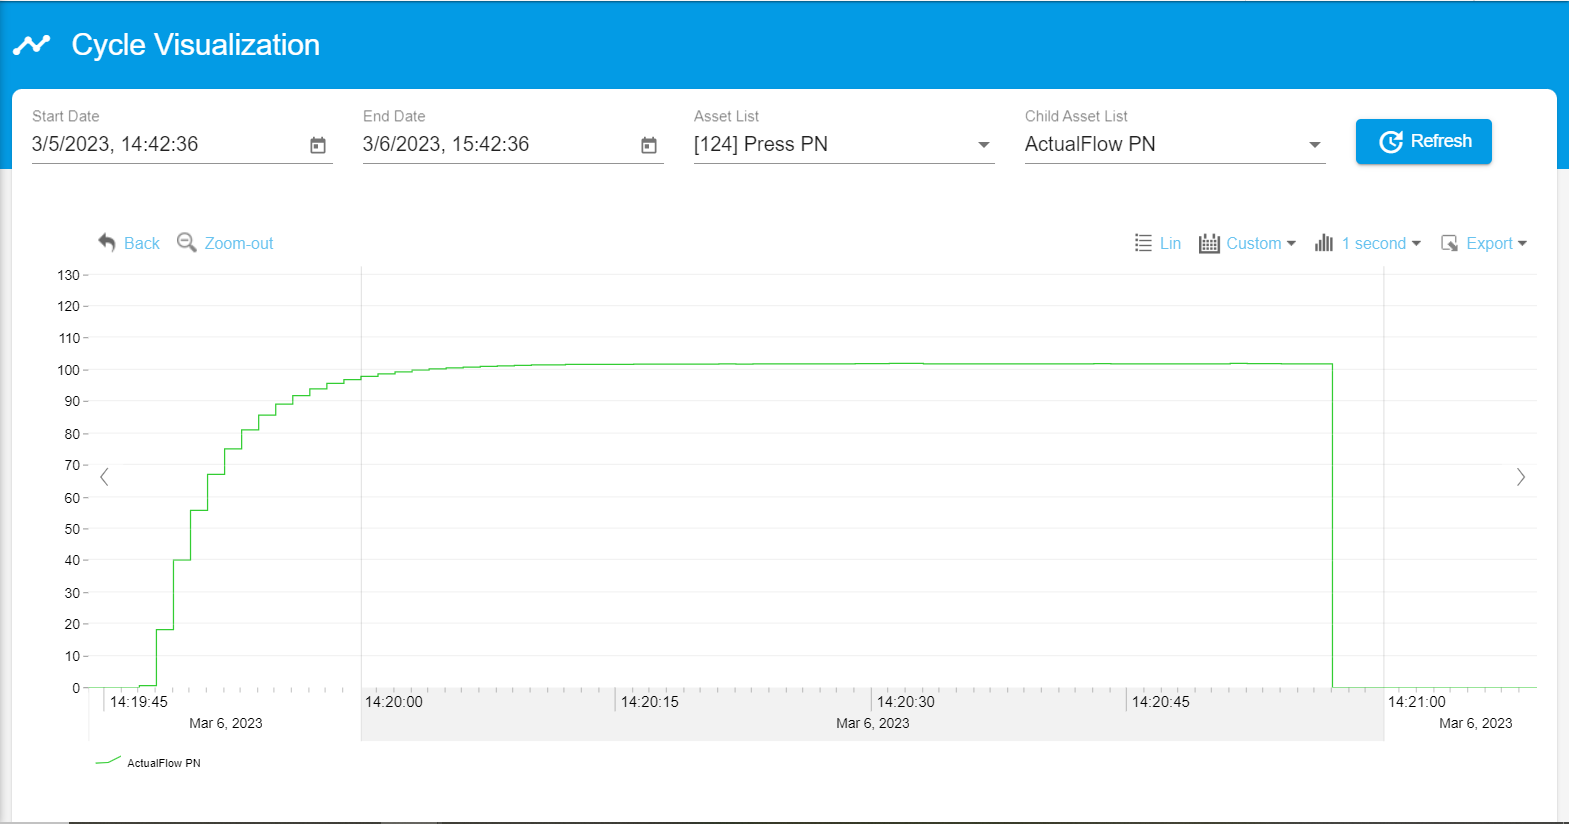The height and width of the screenshot is (824, 1569).
Task: Click the Child Asset List field label
Action: 1076,116
